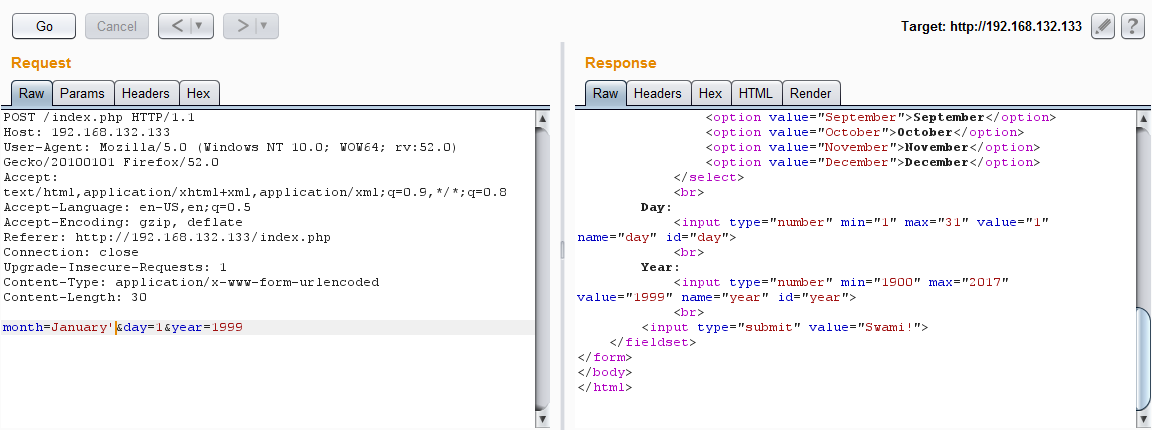
Task: Click the November option line in response
Action: pyautogui.click(x=872, y=147)
